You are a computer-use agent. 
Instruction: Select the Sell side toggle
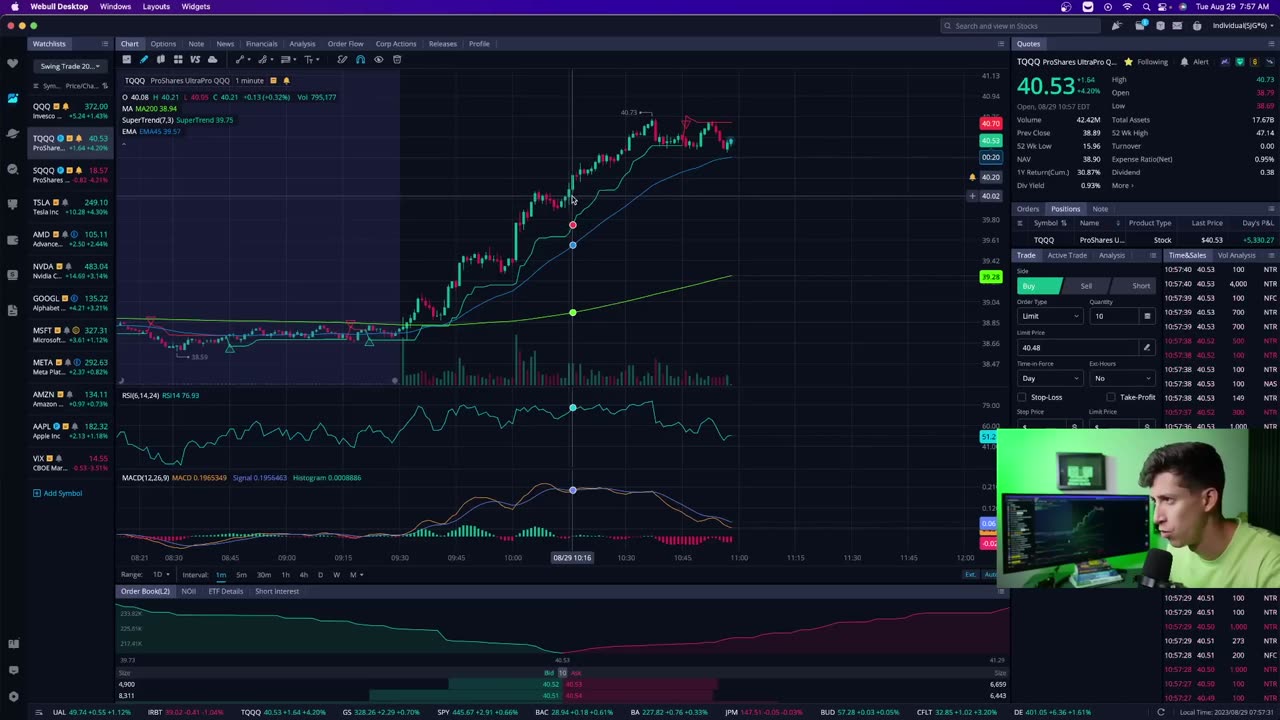(1085, 286)
